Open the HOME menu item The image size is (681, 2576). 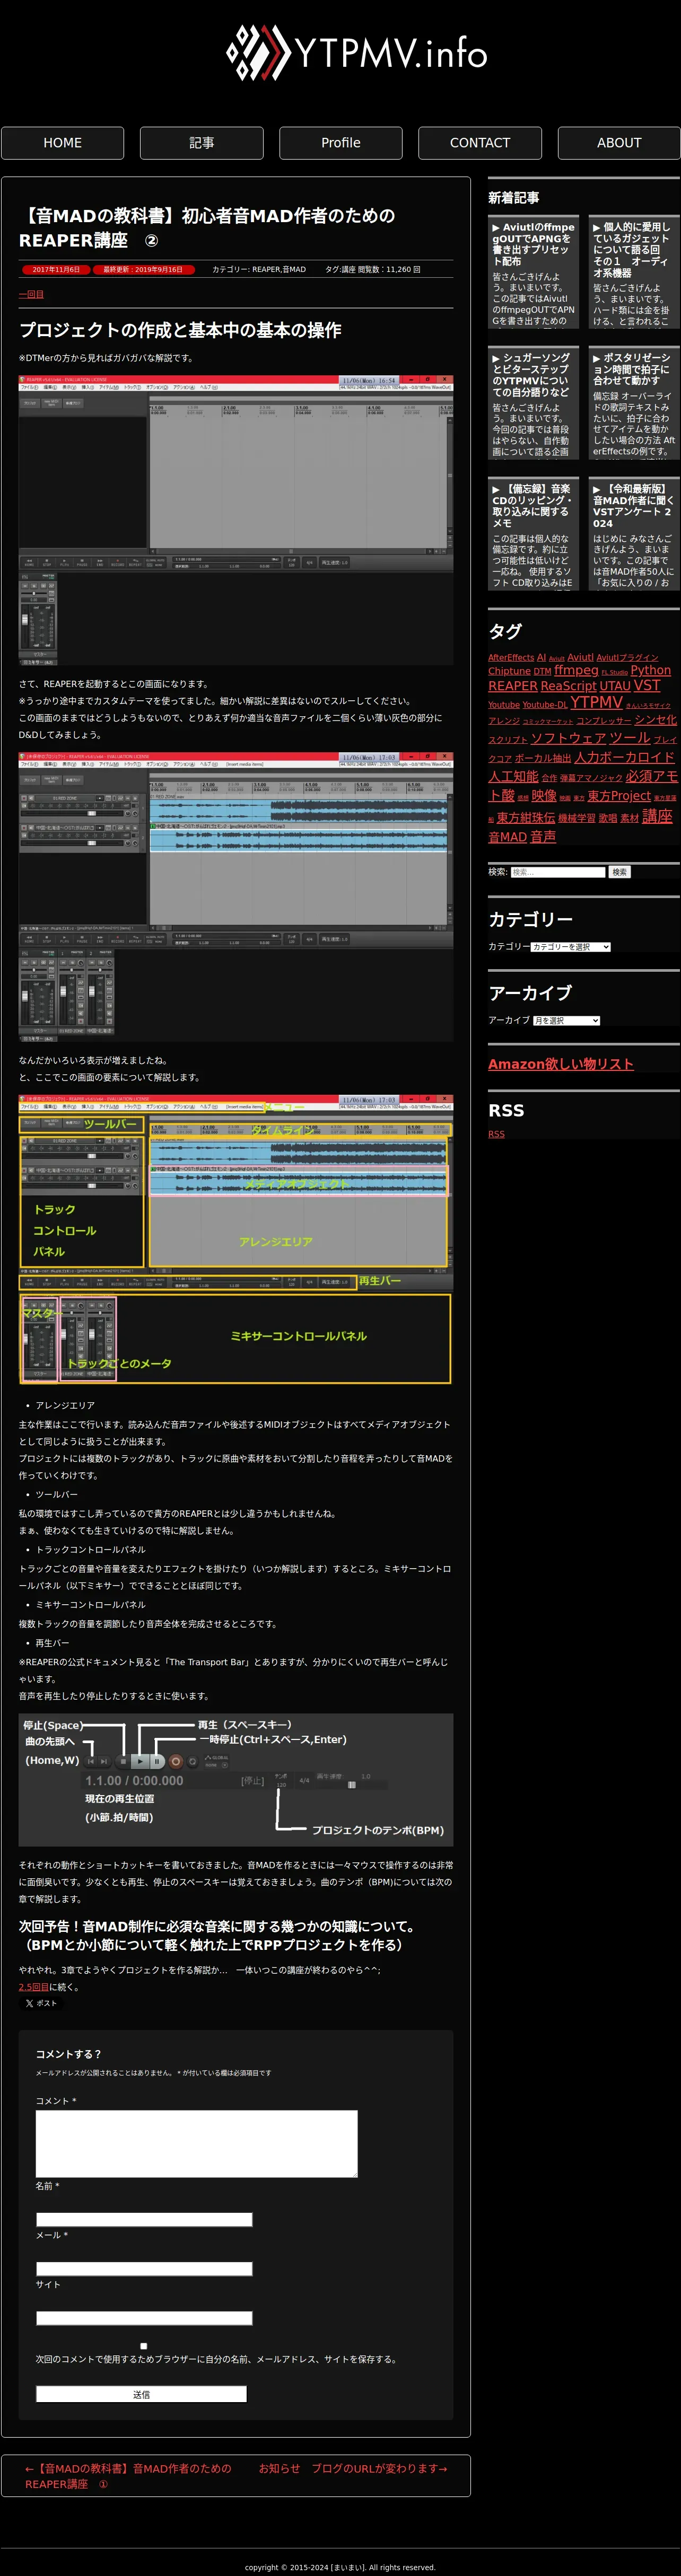[x=62, y=143]
